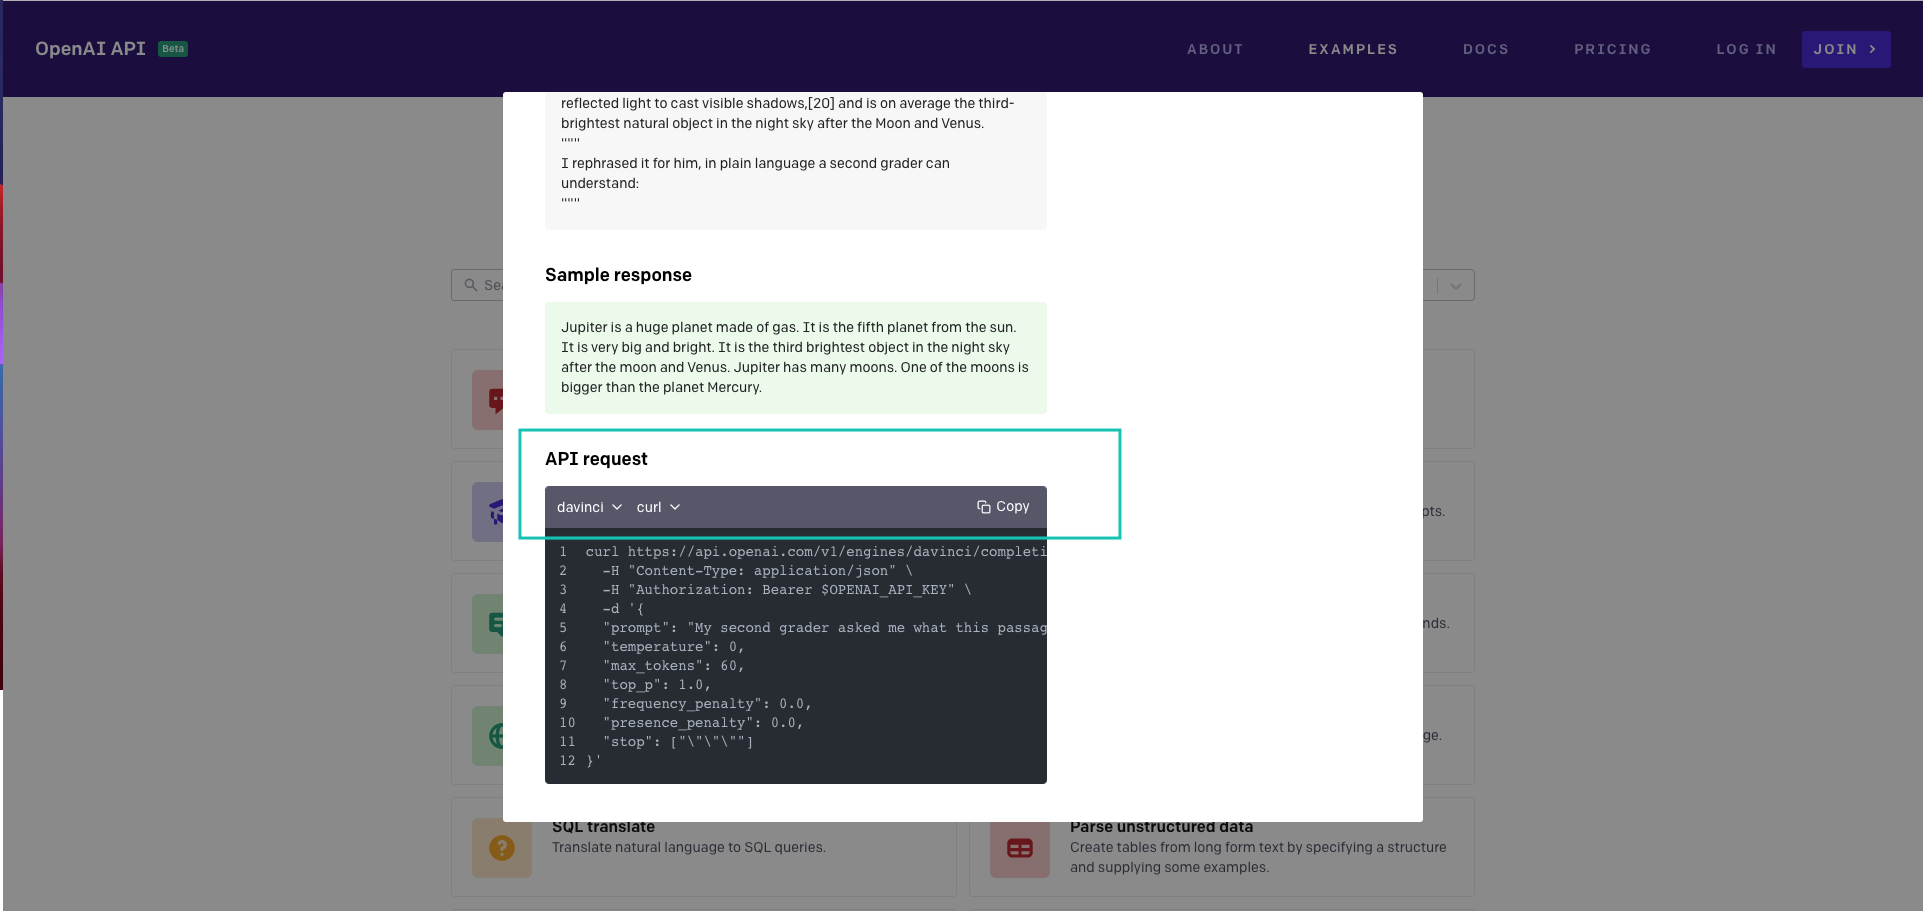Click the Authorization Bearer header line
Image resolution: width=1923 pixels, height=911 pixels.
click(787, 590)
